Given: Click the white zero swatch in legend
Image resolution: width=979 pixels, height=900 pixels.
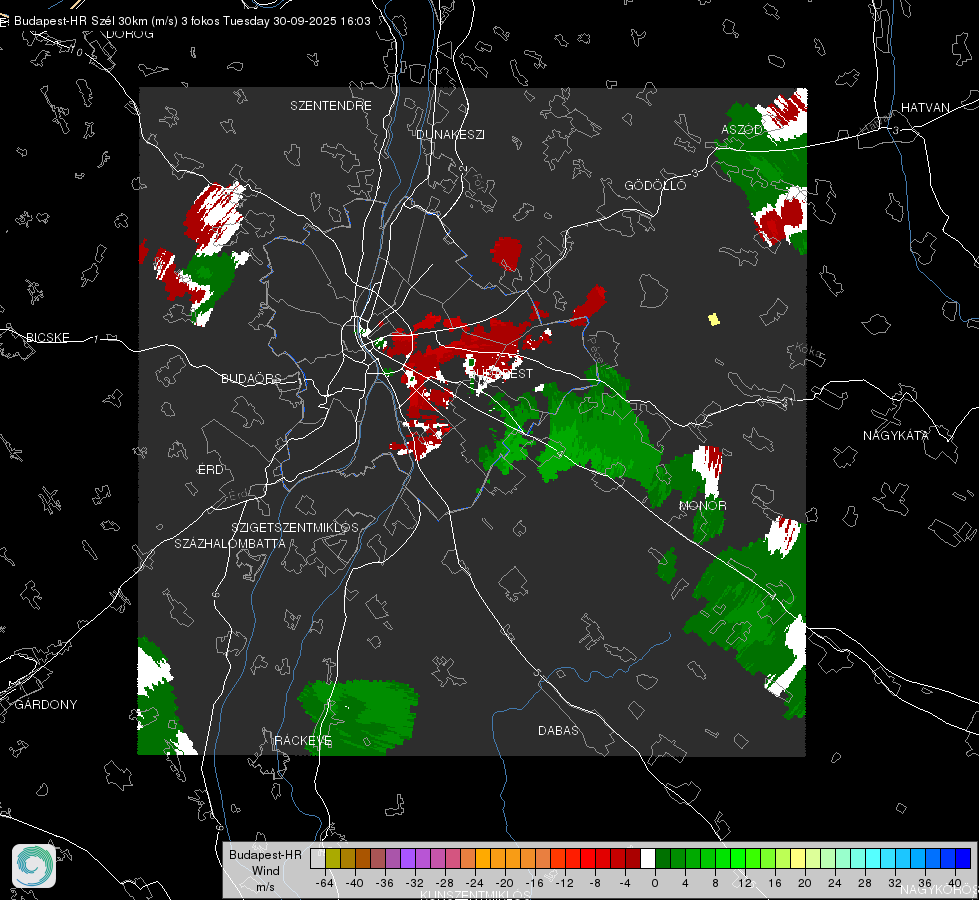Looking at the screenshot, I should [648, 859].
